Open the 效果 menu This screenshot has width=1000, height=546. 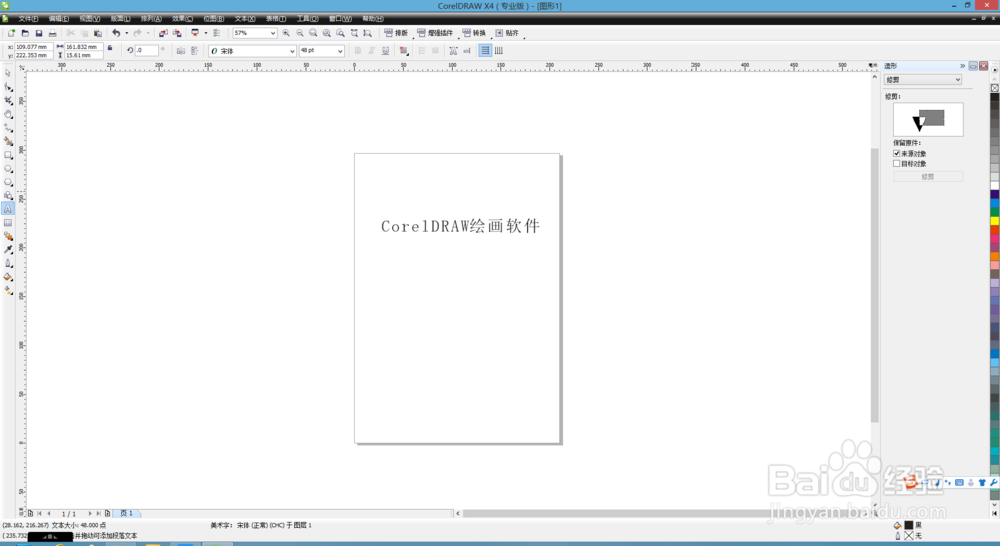point(182,18)
